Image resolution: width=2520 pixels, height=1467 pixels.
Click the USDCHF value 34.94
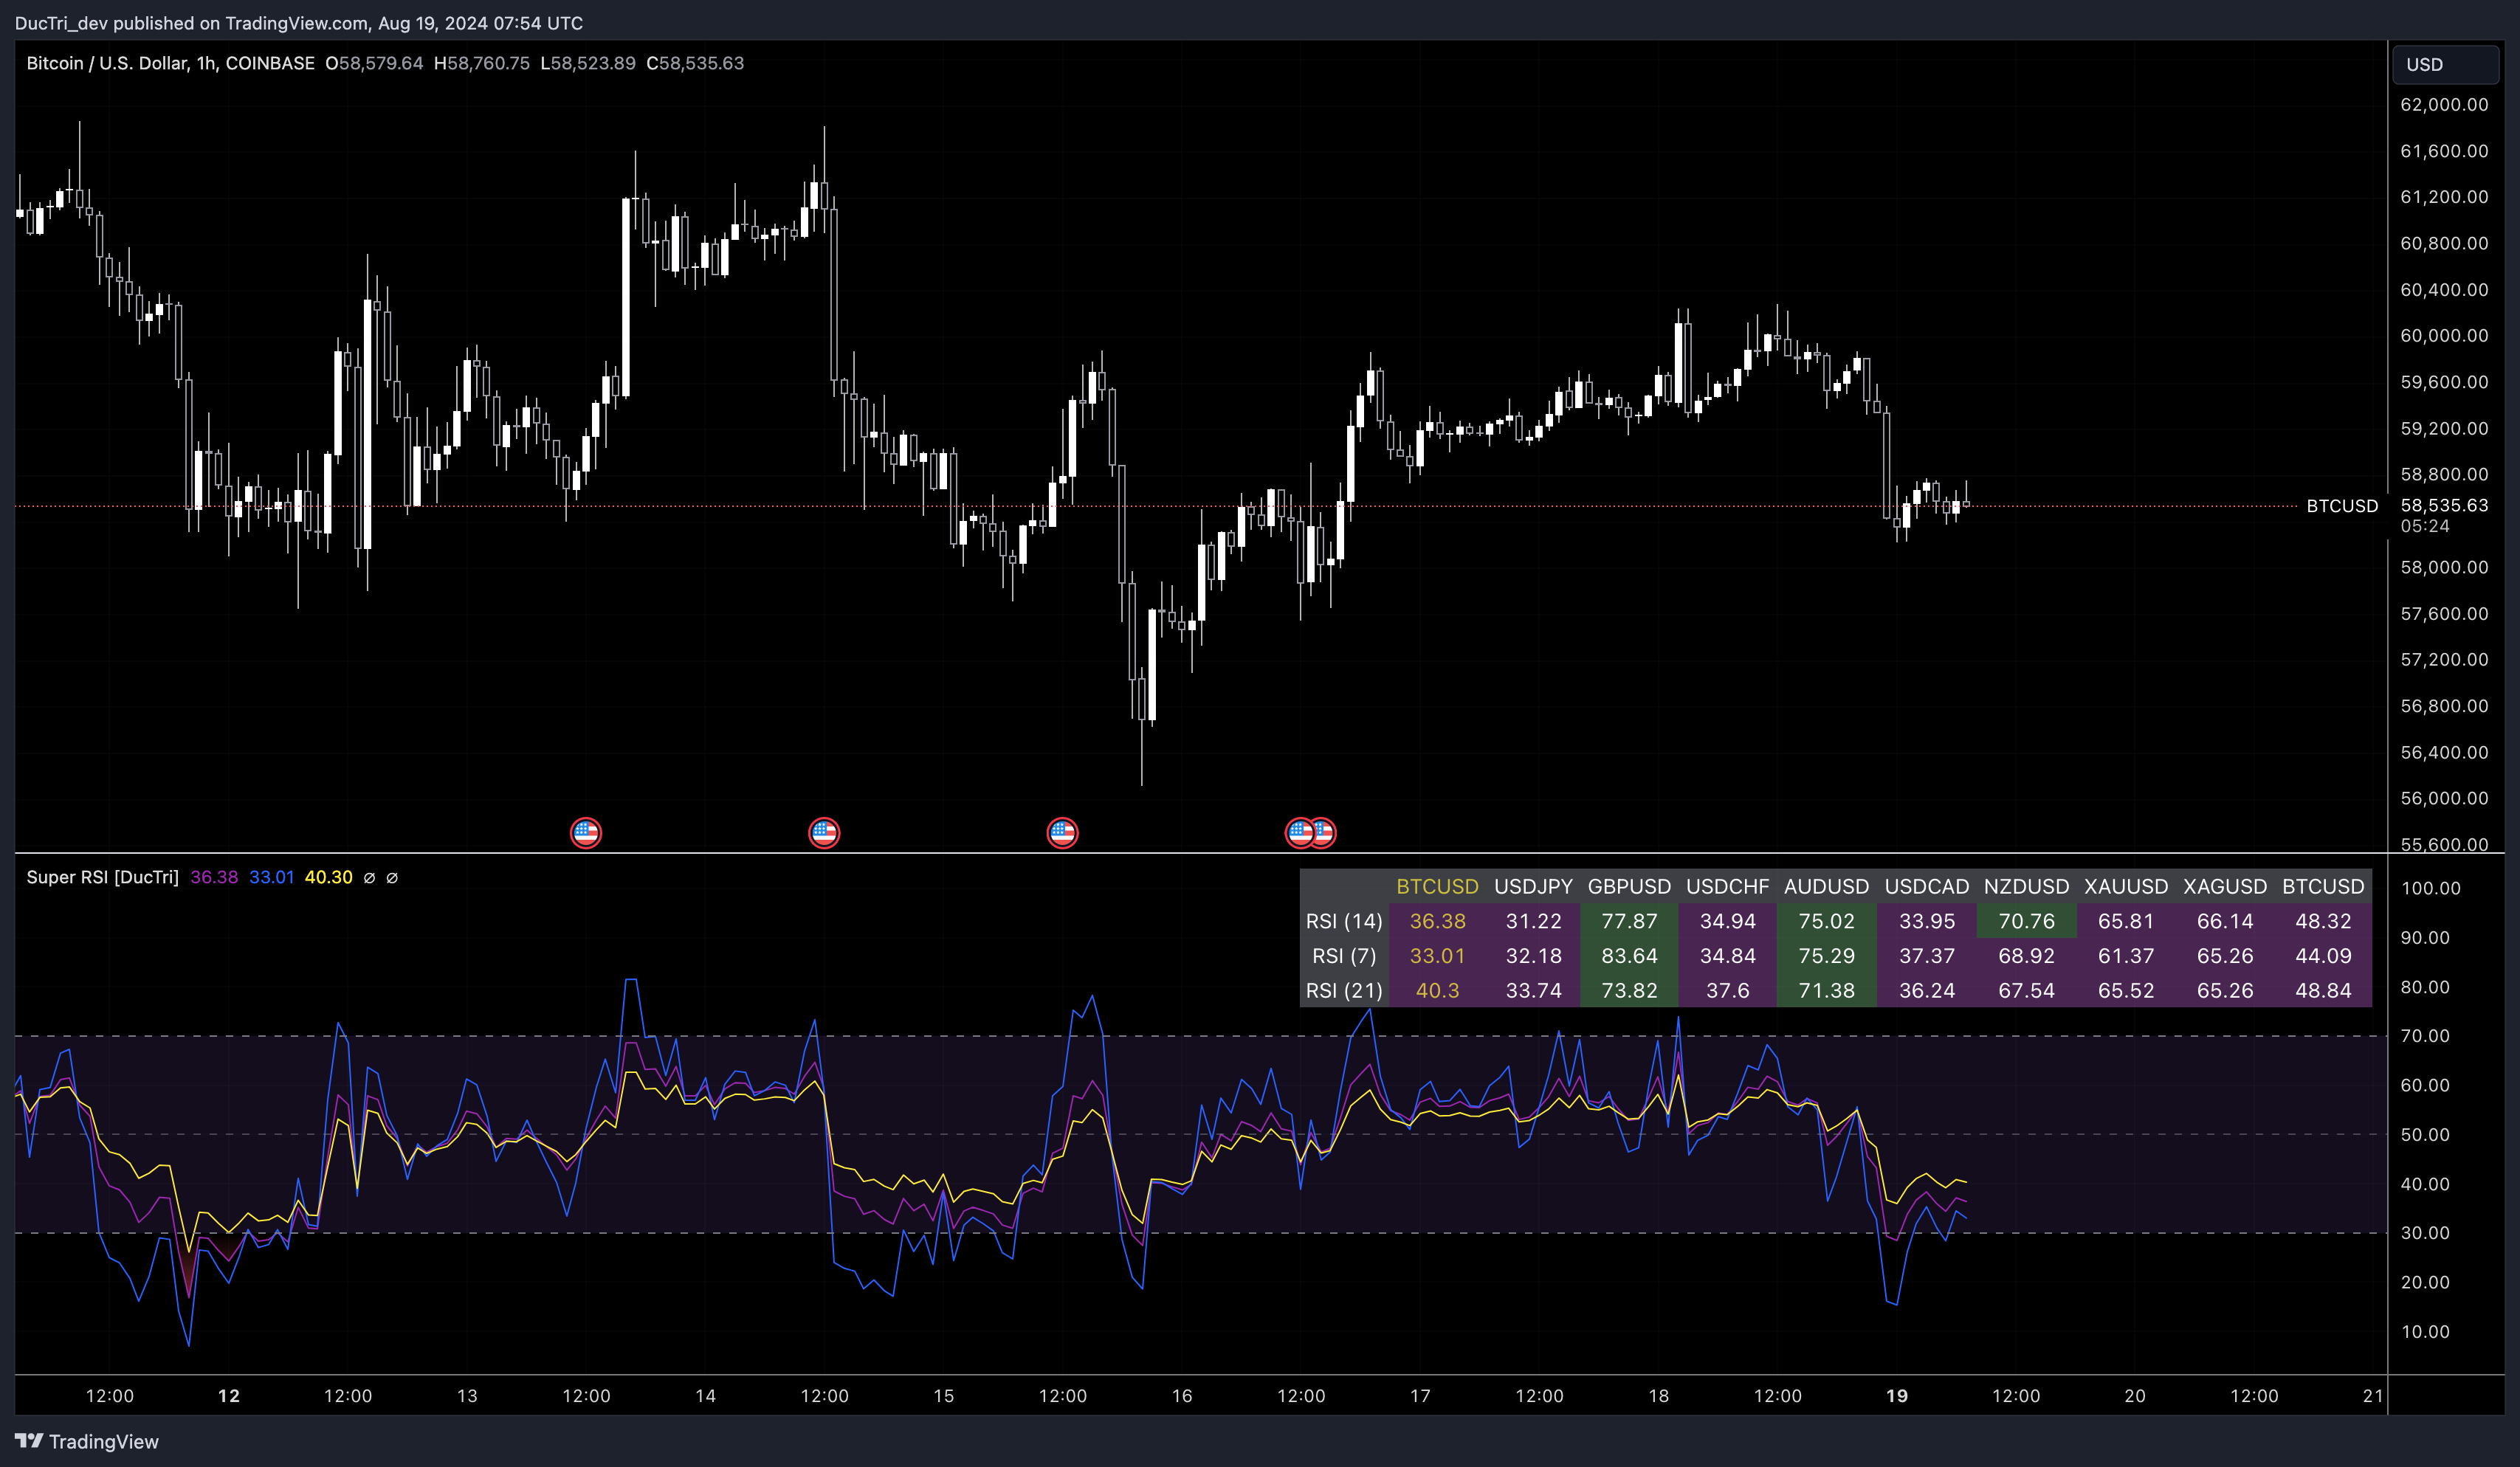coord(1727,921)
